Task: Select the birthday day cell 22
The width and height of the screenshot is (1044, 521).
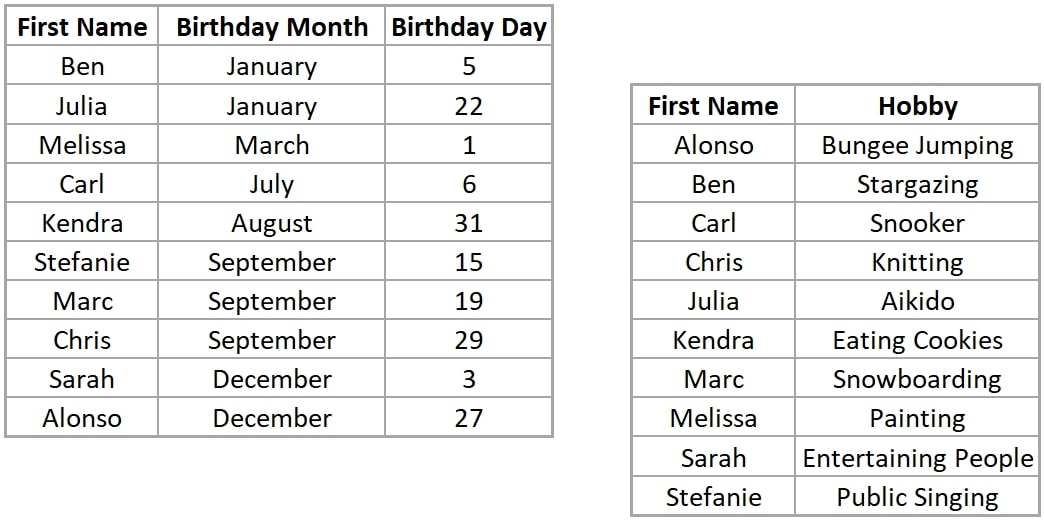Action: click(x=469, y=105)
